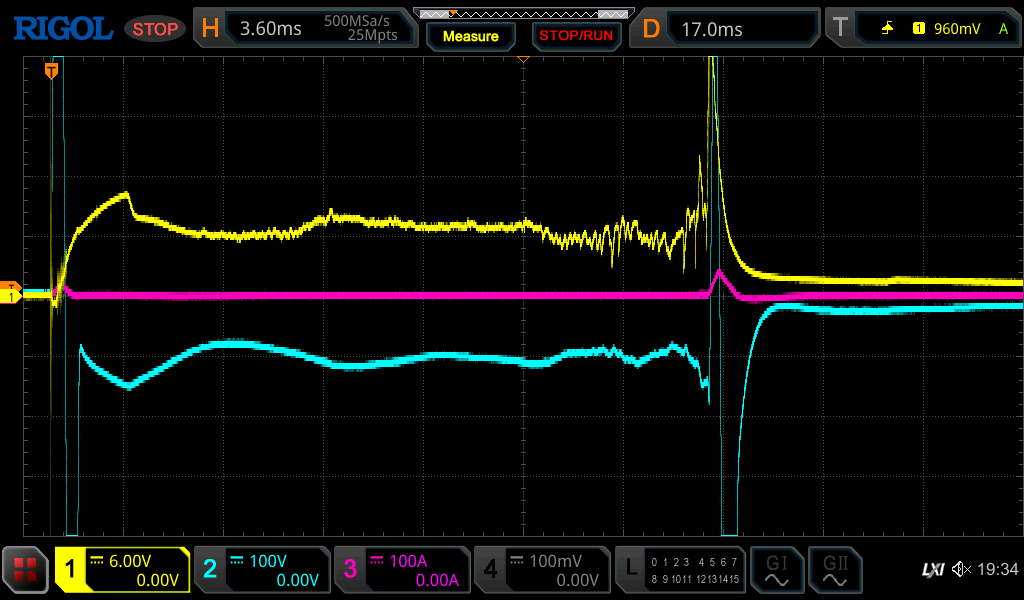Enable channel 4 with 100mV scale
Screen dimensions: 1024x600
(x=542, y=570)
